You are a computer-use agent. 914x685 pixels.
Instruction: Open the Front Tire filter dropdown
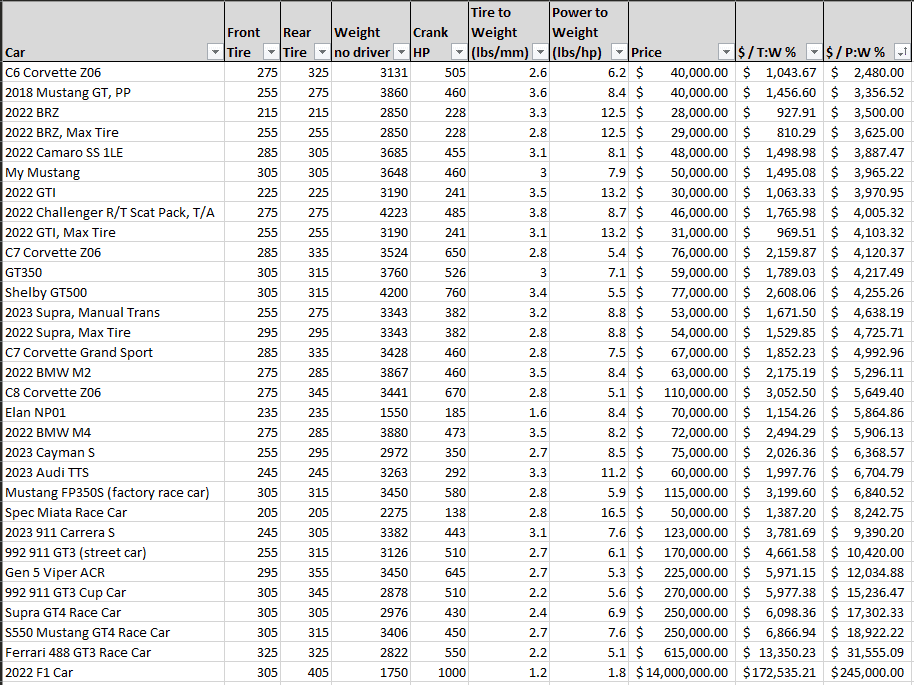point(271,52)
